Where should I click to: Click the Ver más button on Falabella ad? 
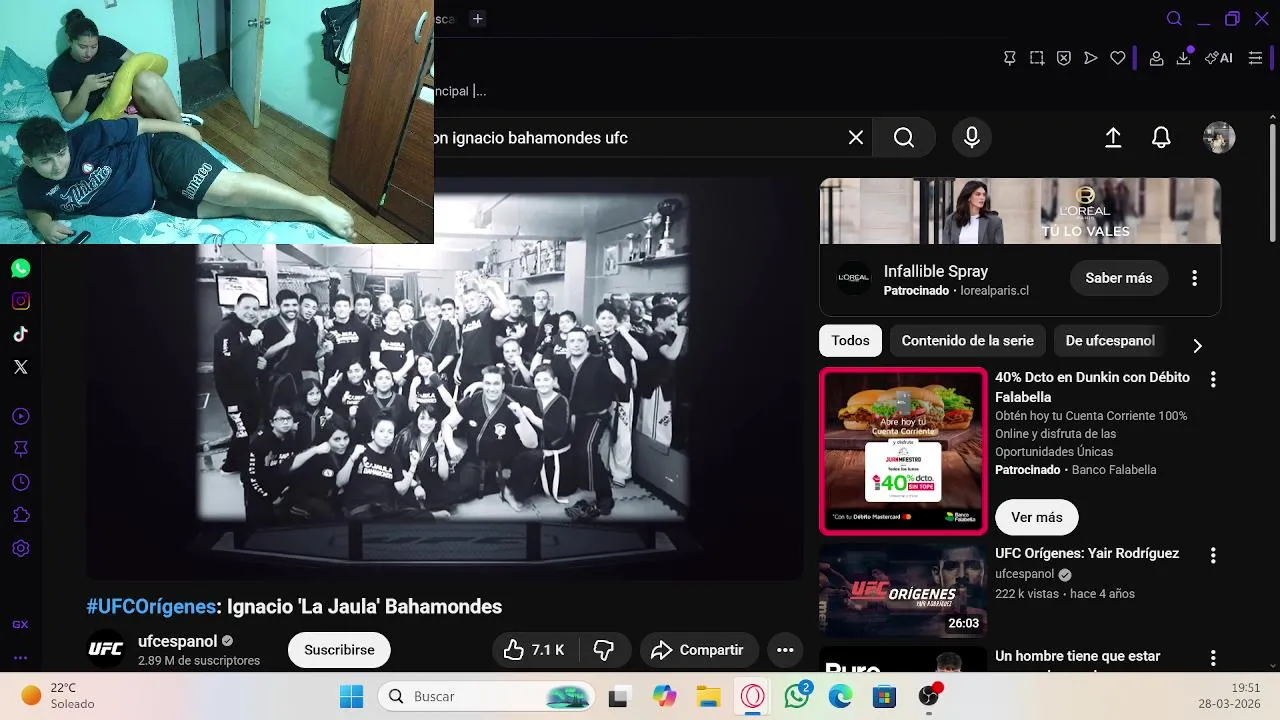pos(1036,517)
